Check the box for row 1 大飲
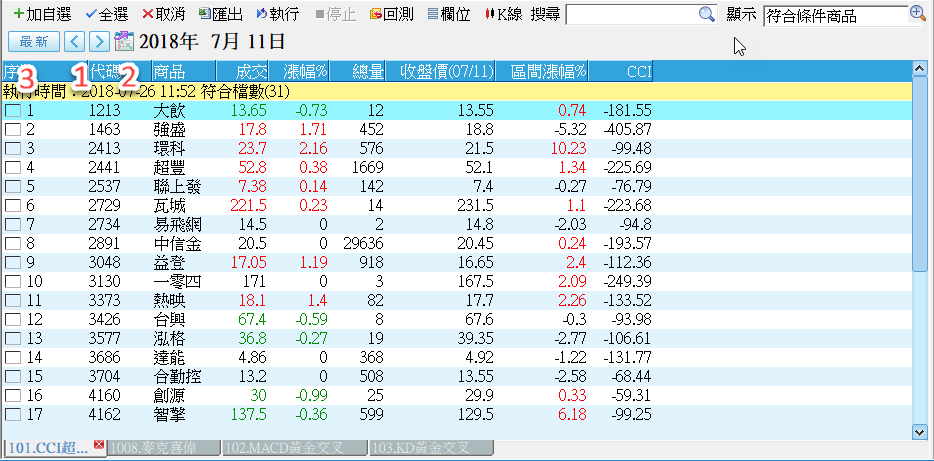This screenshot has height=461, width=934. (x=12, y=110)
